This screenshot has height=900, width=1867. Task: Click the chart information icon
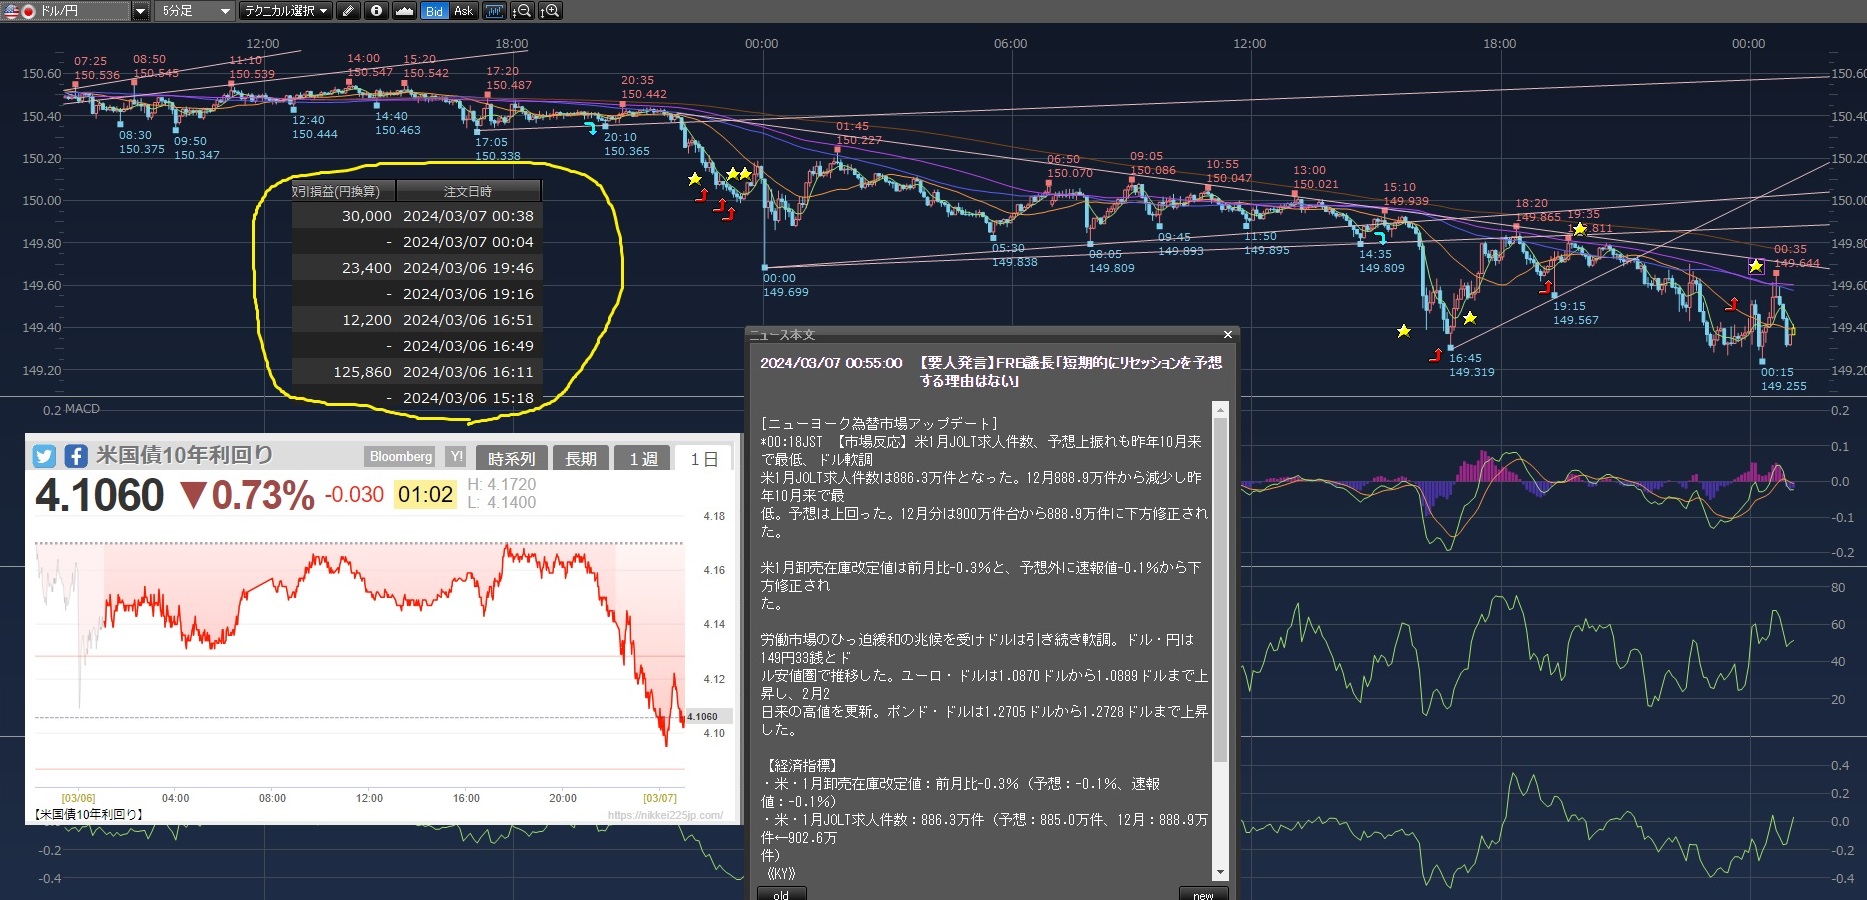376,11
